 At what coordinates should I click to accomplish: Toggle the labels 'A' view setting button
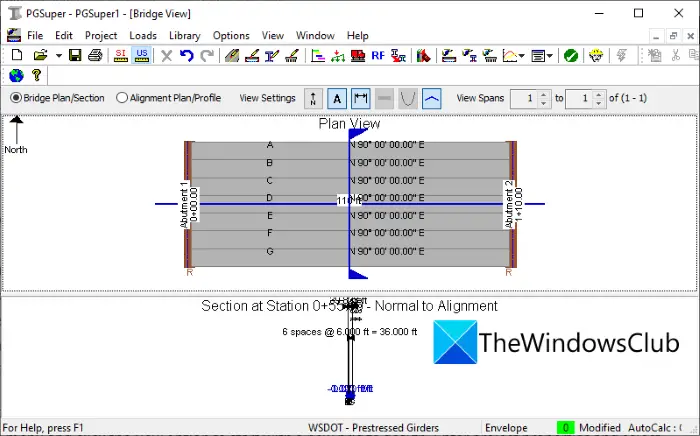pos(337,98)
